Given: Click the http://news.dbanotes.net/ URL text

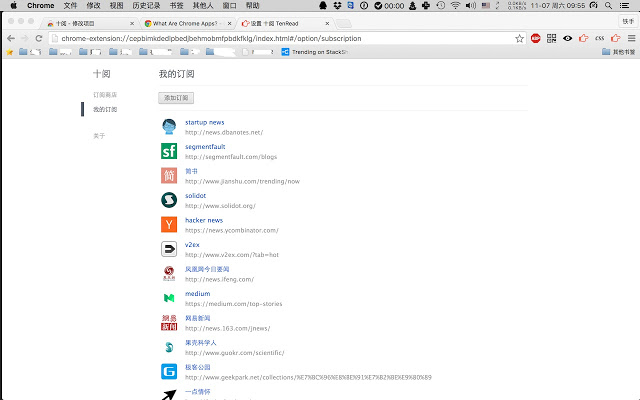Looking at the screenshot, I should click(x=224, y=132).
